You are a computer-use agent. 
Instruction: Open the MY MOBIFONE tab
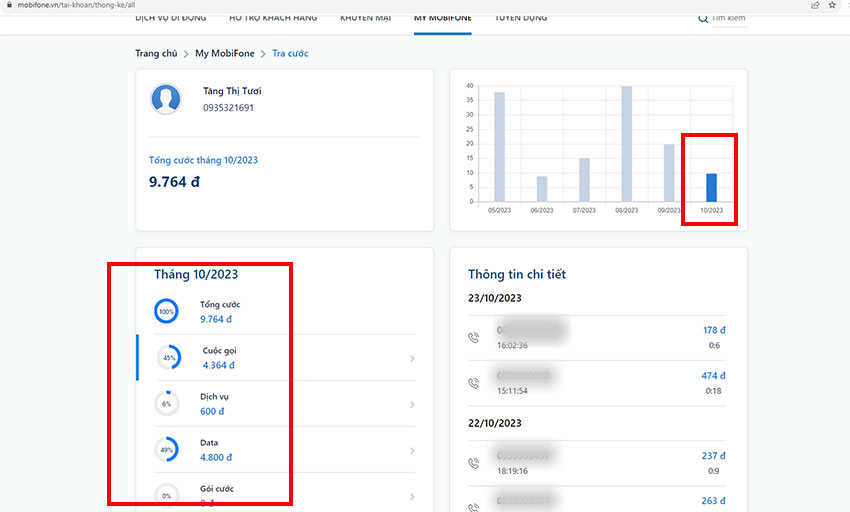coord(442,18)
